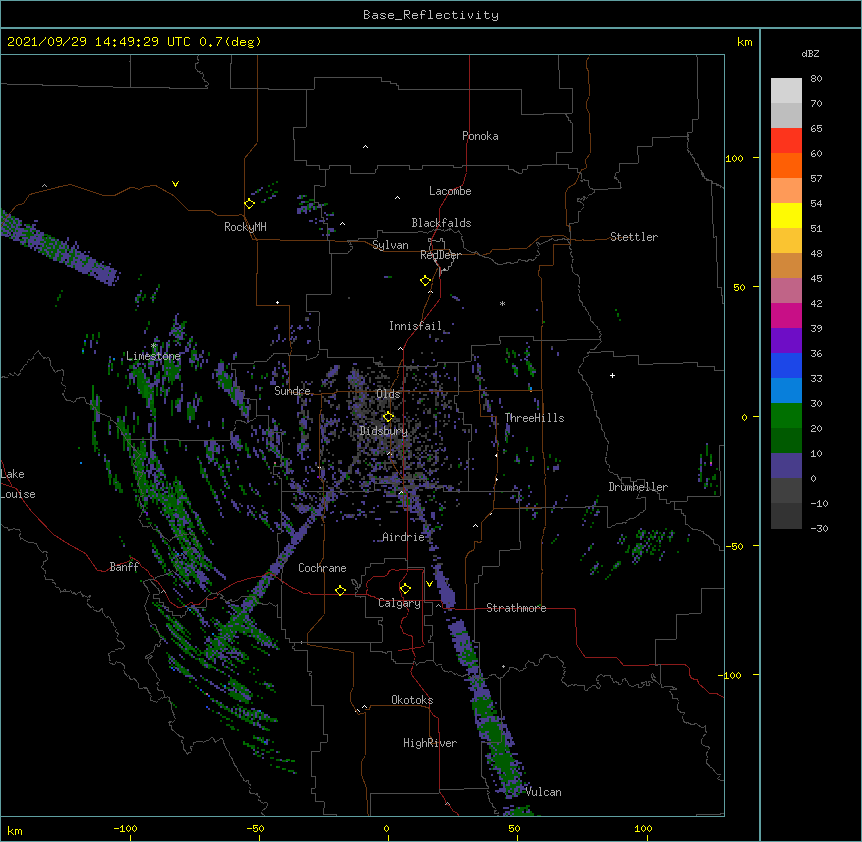The image size is (862, 842).
Task: Click the Vulcan town label
Action: 543,792
